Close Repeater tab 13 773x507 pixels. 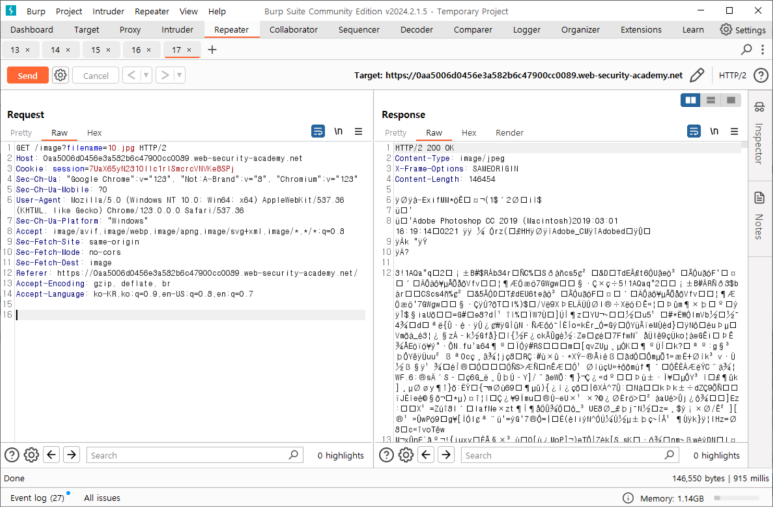28,50
